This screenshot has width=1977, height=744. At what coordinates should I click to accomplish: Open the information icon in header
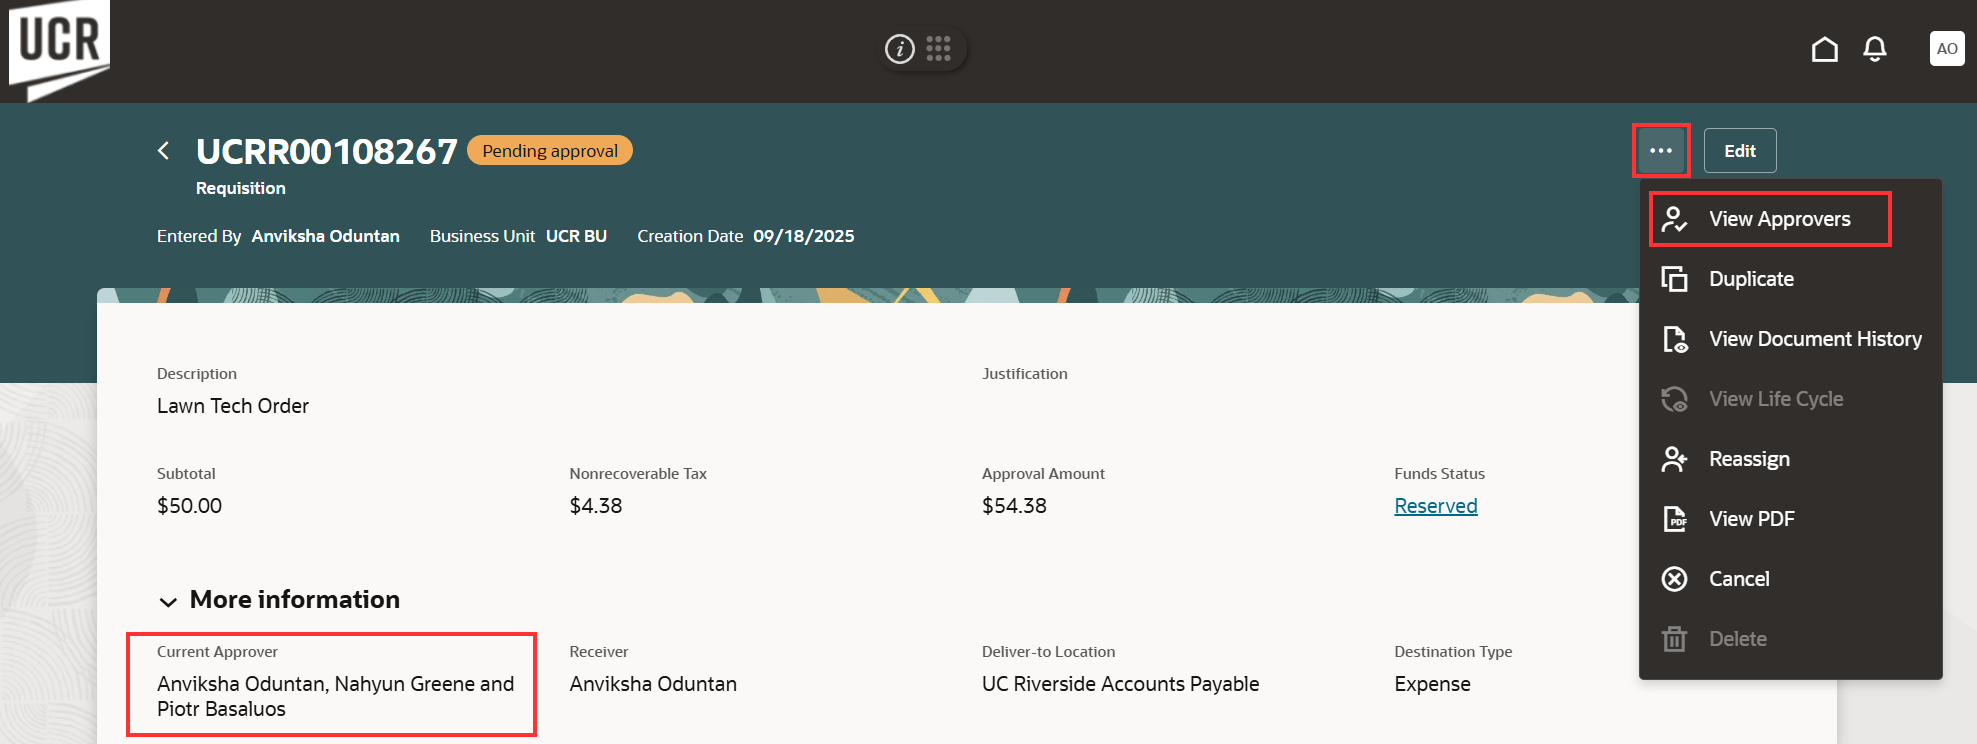pos(900,49)
